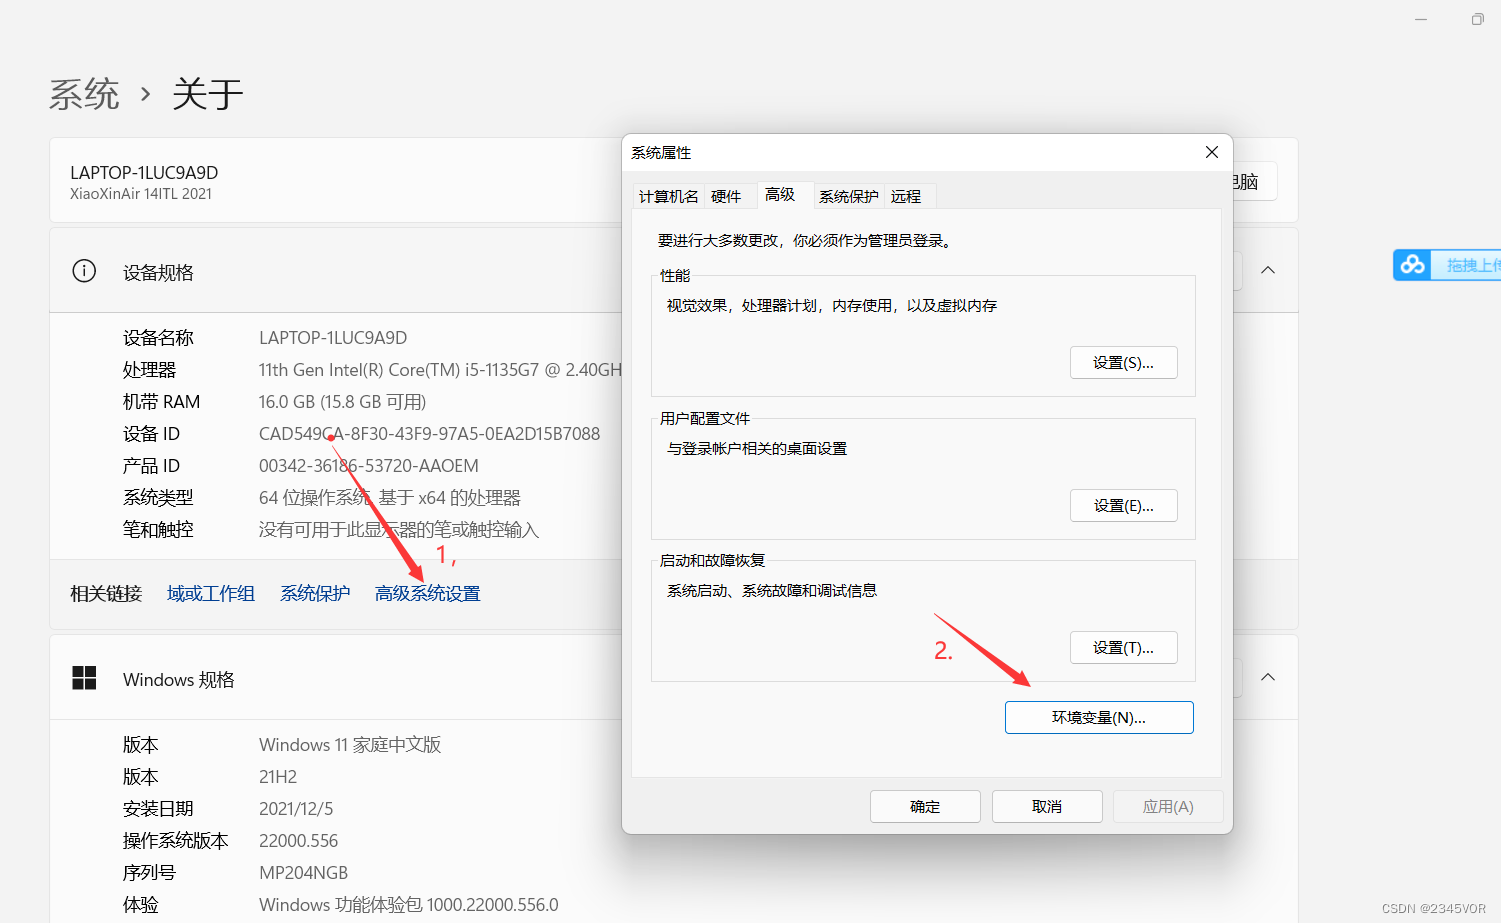Open user profiles 设置(E)... button
This screenshot has width=1501, height=923.
pyautogui.click(x=1123, y=505)
